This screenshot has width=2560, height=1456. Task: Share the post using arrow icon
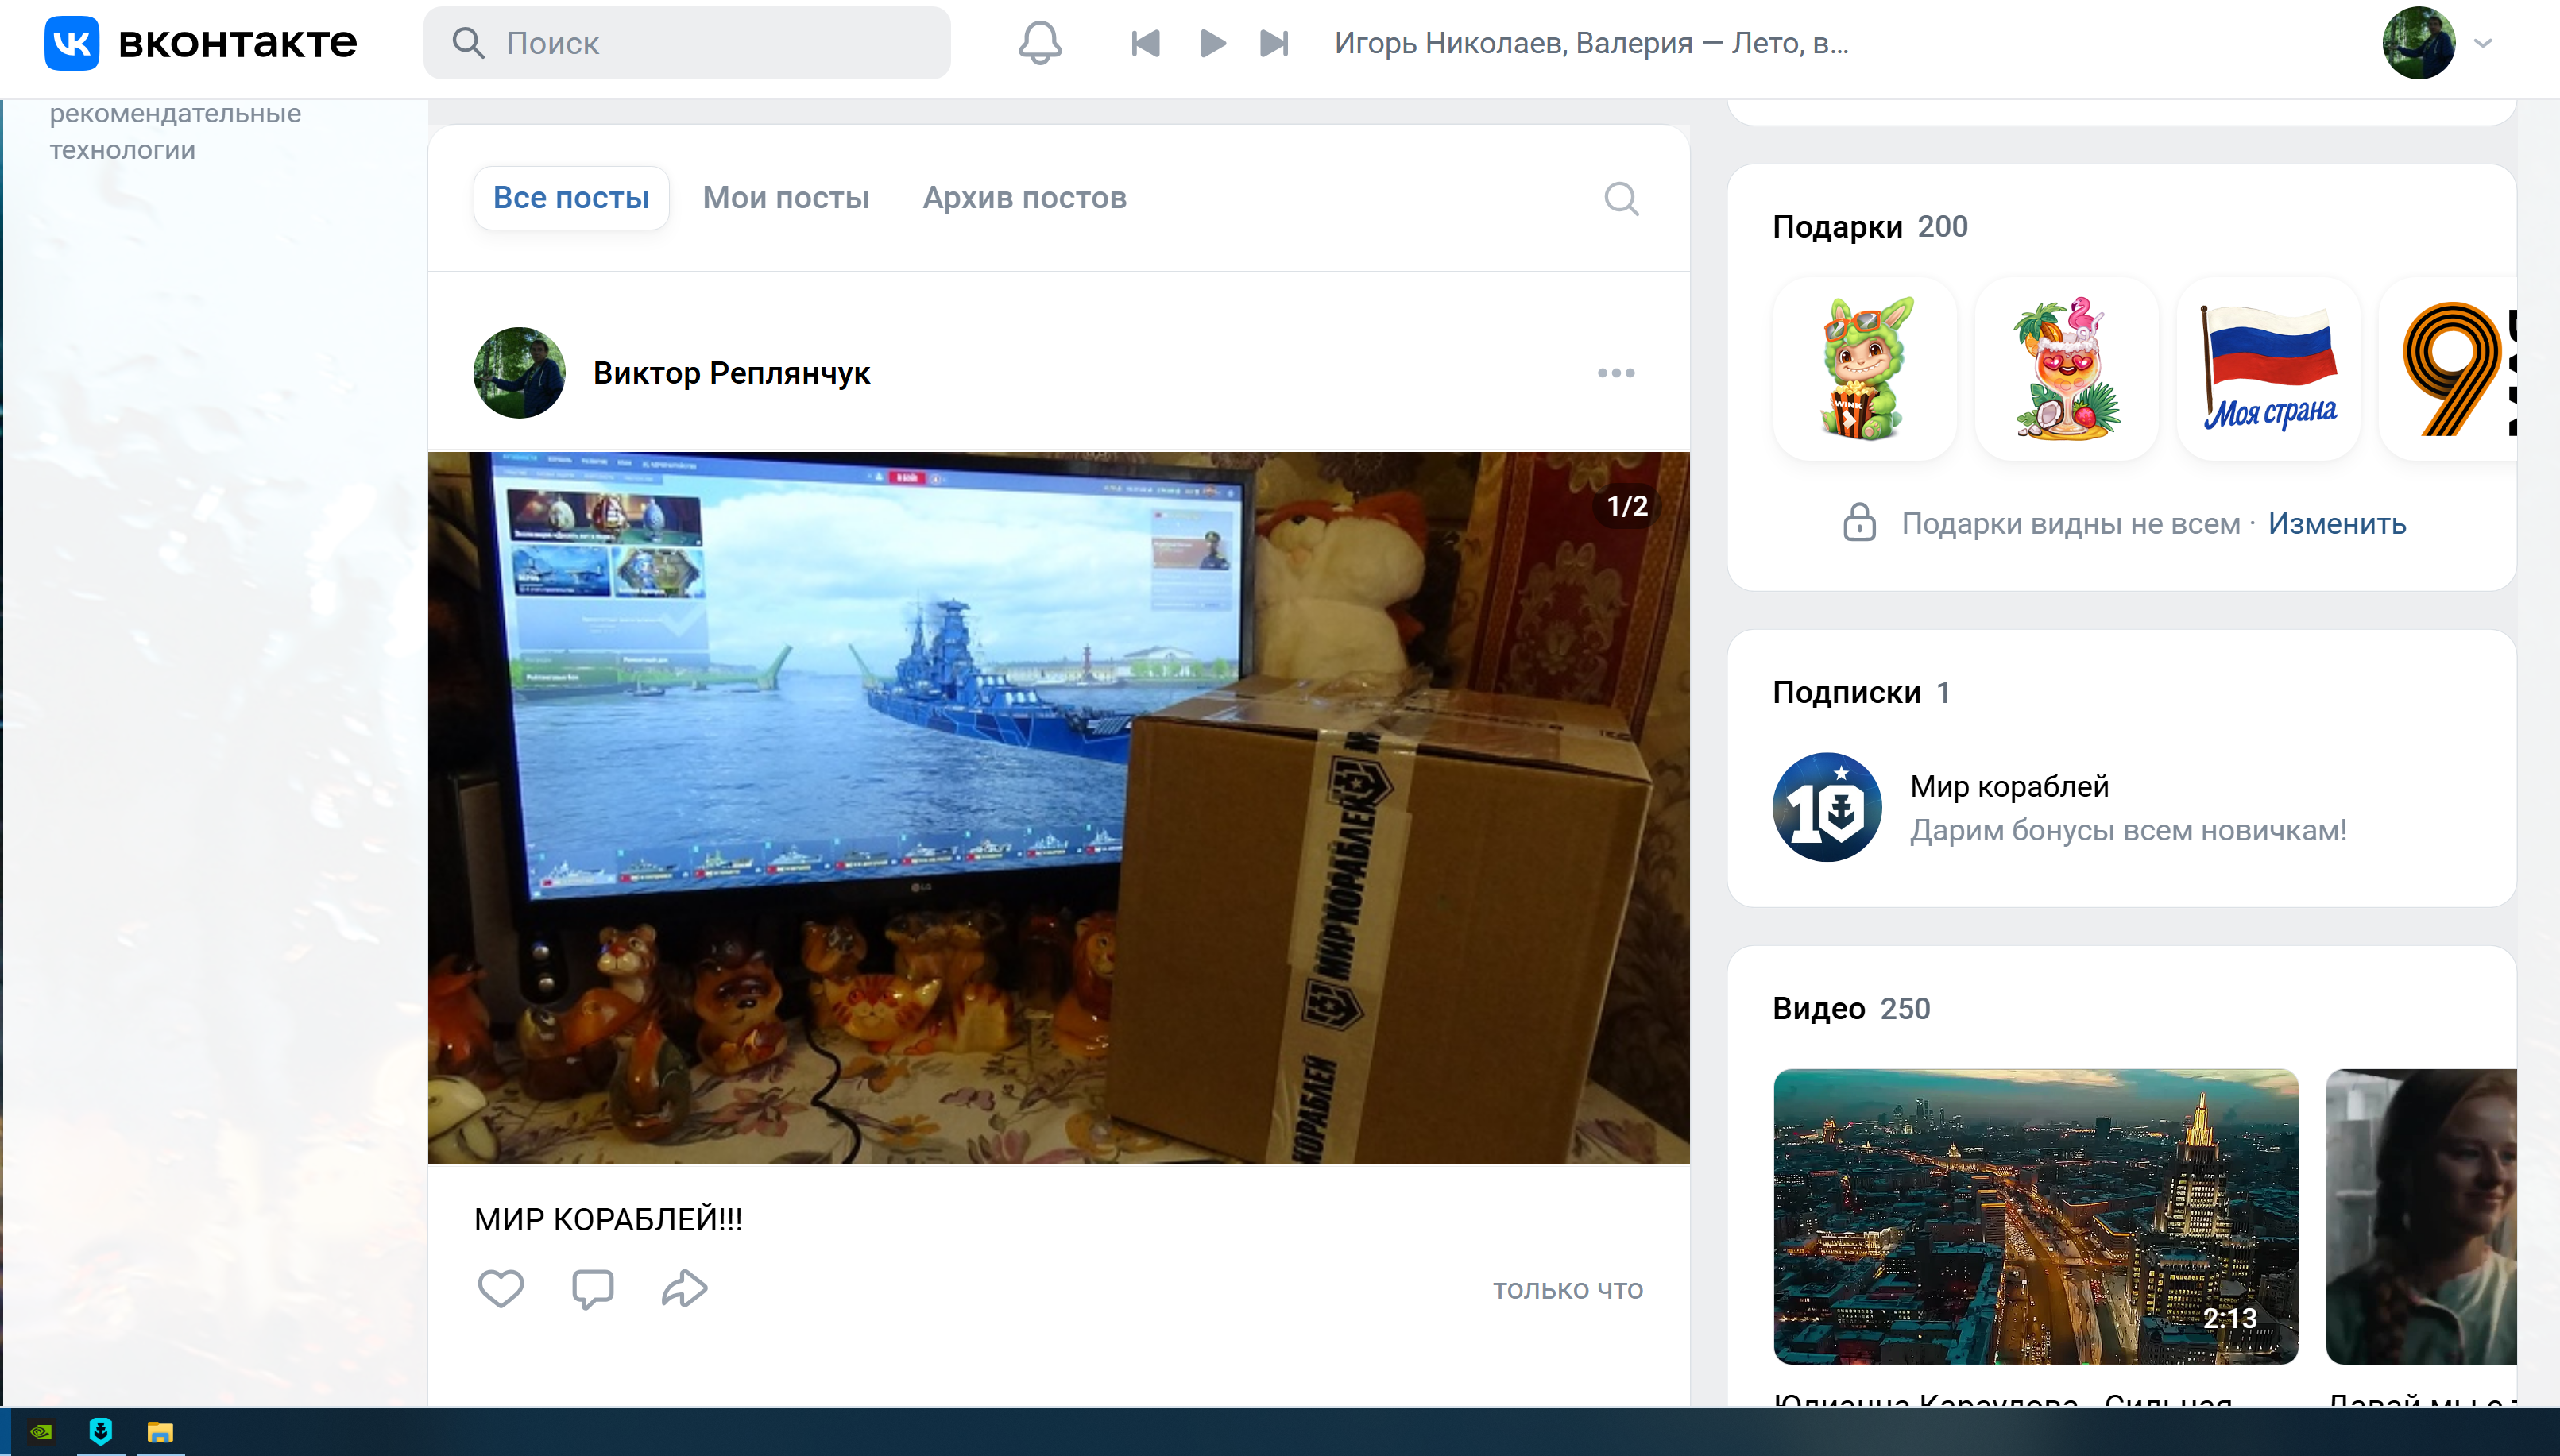(685, 1288)
